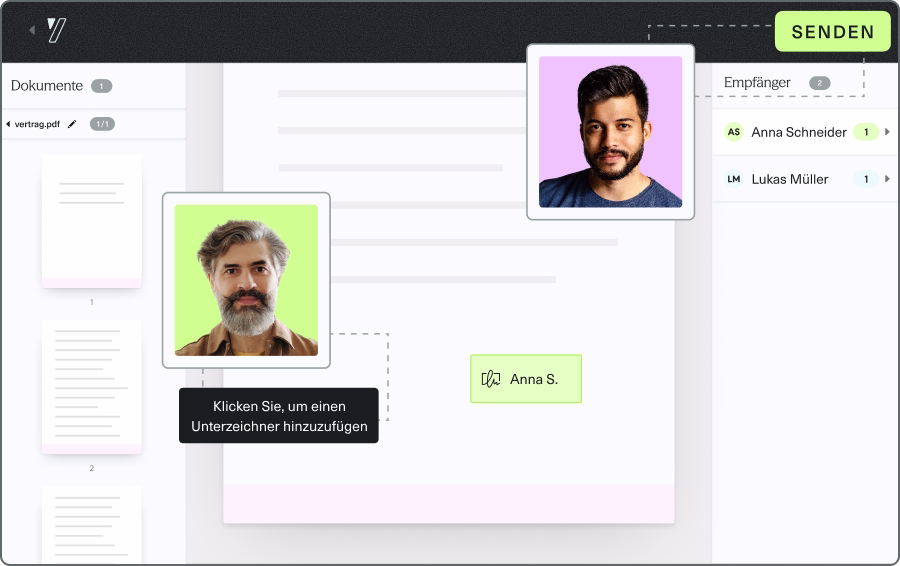
Task: Click the LM initials avatar
Action: coord(734,179)
